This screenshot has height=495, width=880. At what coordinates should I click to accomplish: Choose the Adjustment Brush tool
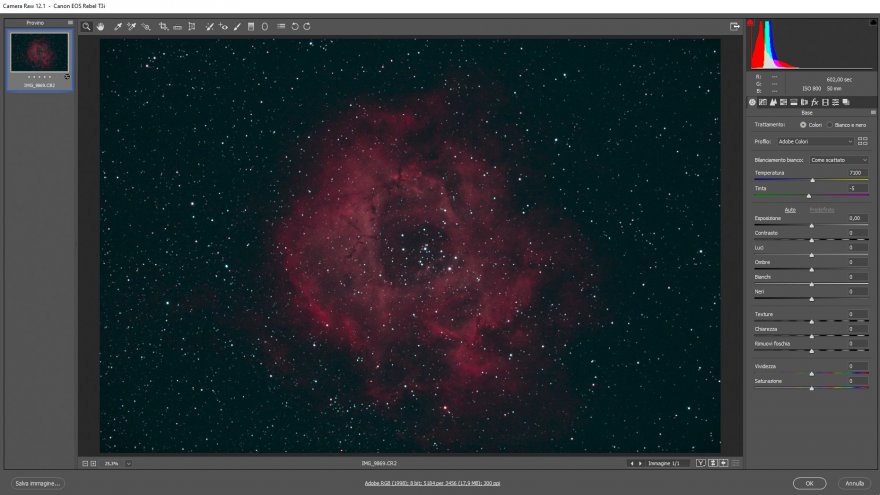(237, 27)
